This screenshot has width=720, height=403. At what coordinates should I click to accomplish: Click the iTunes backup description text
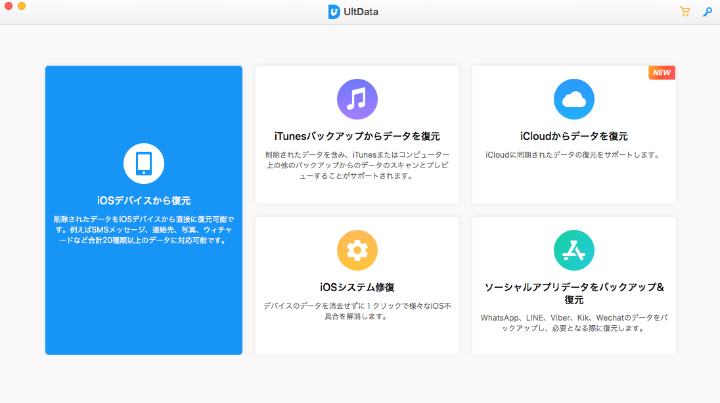tap(357, 165)
